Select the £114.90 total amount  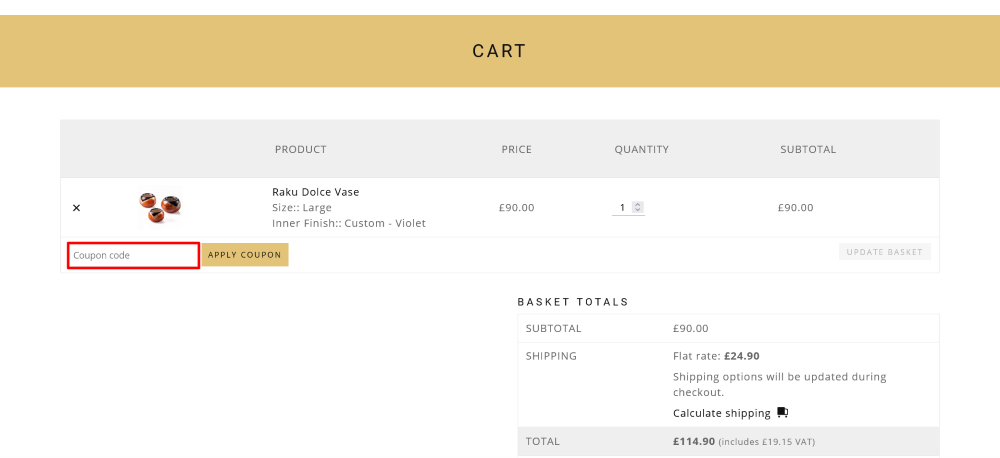(x=694, y=441)
